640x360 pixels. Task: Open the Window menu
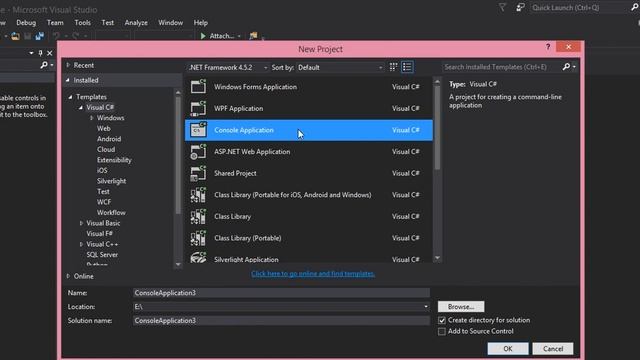(171, 23)
